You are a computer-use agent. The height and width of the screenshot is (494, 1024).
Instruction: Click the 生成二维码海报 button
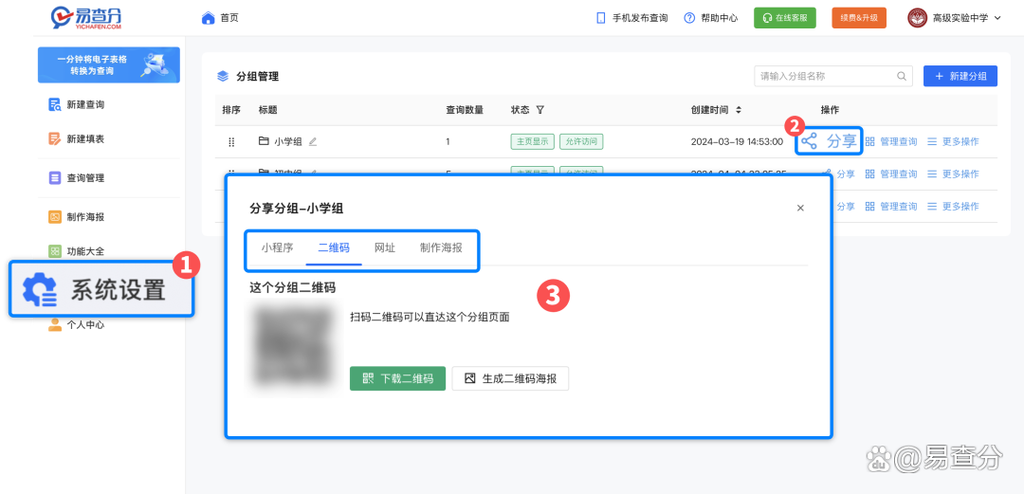(510, 378)
